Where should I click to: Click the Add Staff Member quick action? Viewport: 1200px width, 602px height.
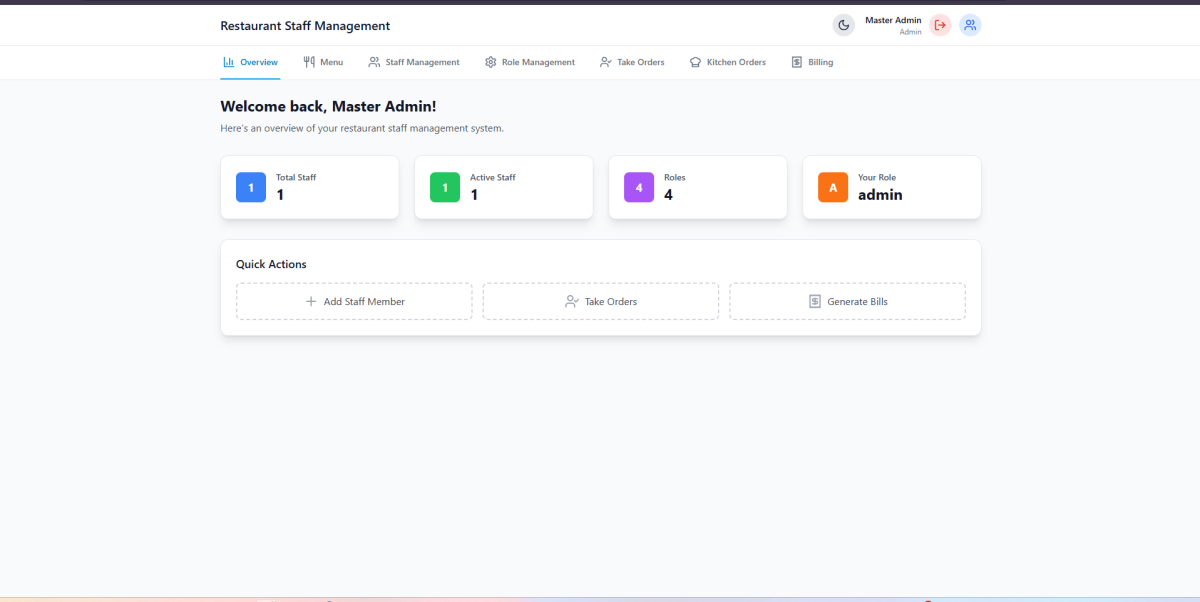click(x=354, y=301)
